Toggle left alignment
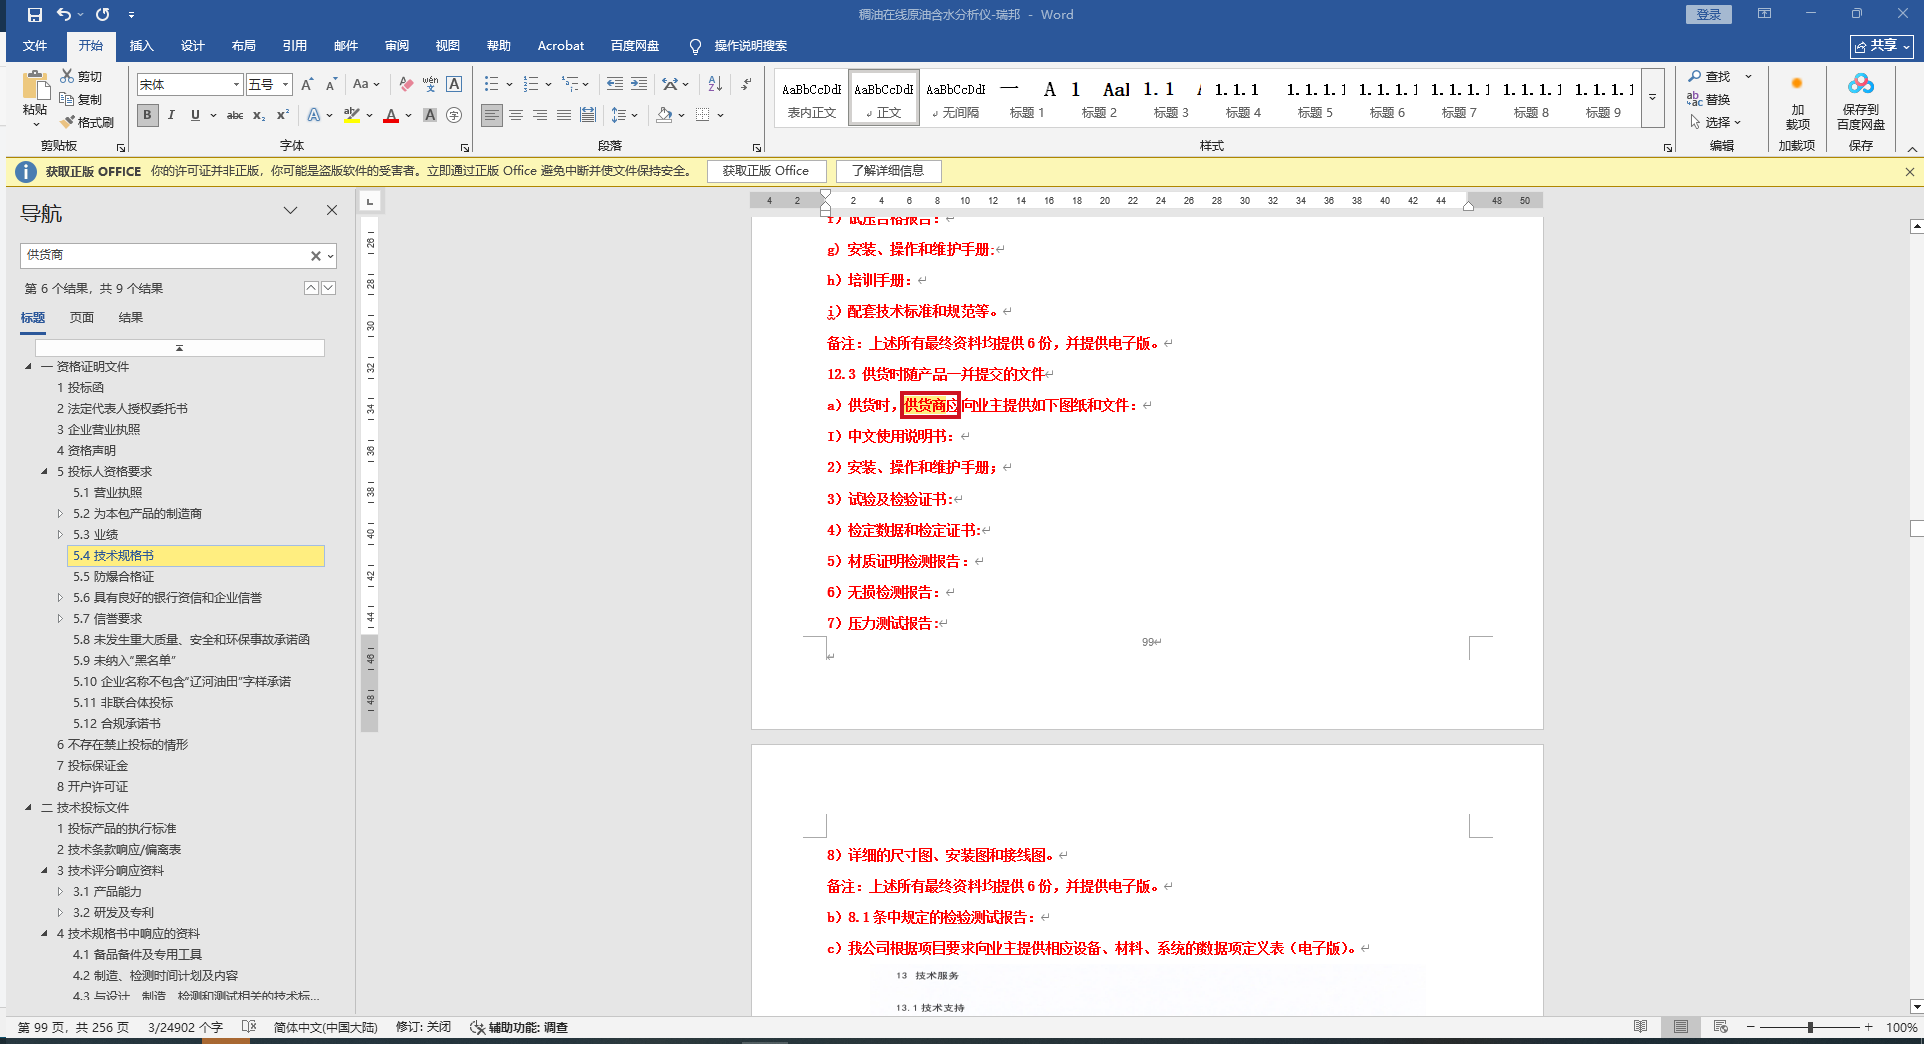 pyautogui.click(x=492, y=115)
